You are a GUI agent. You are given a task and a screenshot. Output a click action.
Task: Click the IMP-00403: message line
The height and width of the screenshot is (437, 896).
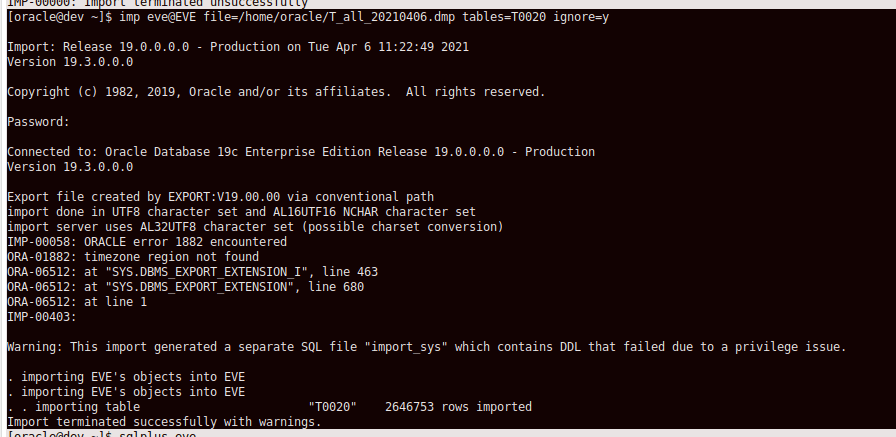pyautogui.click(x=42, y=316)
